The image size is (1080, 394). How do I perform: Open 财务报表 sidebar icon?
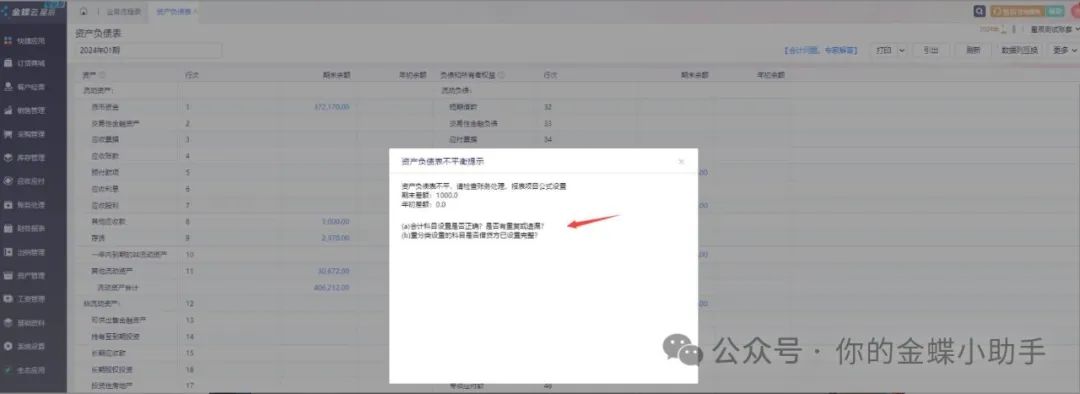click(x=8, y=228)
